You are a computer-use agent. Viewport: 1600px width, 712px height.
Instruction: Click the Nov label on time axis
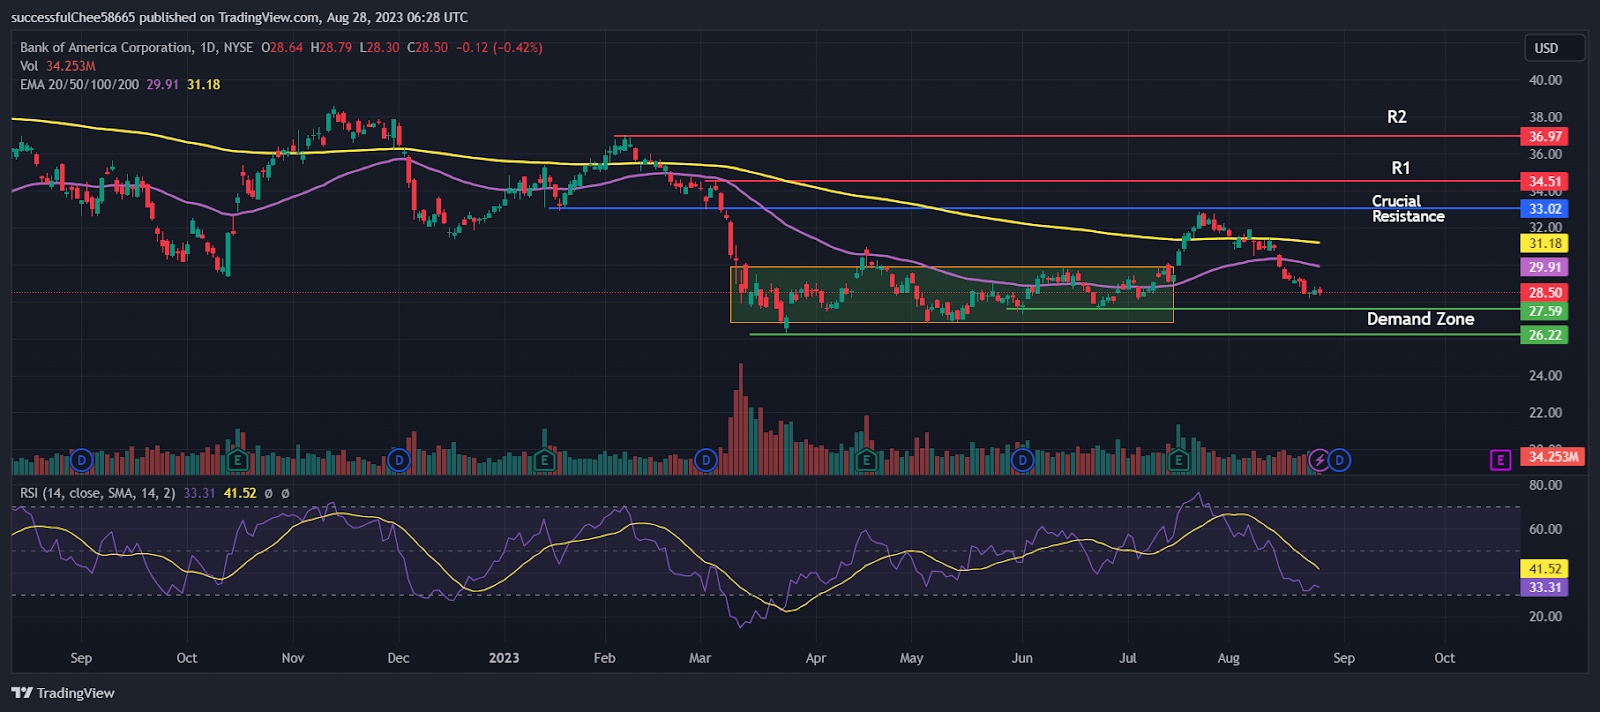tap(293, 658)
